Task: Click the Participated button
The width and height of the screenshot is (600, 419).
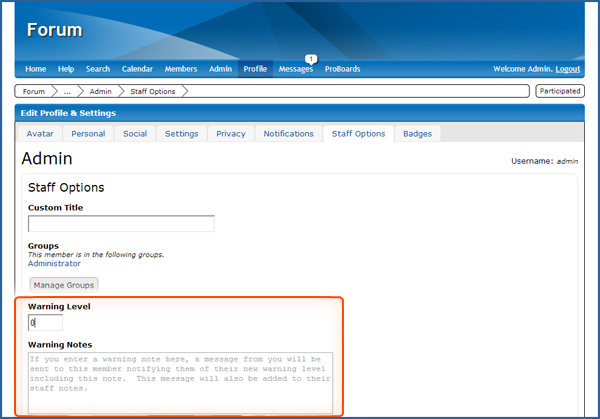Action: click(560, 91)
